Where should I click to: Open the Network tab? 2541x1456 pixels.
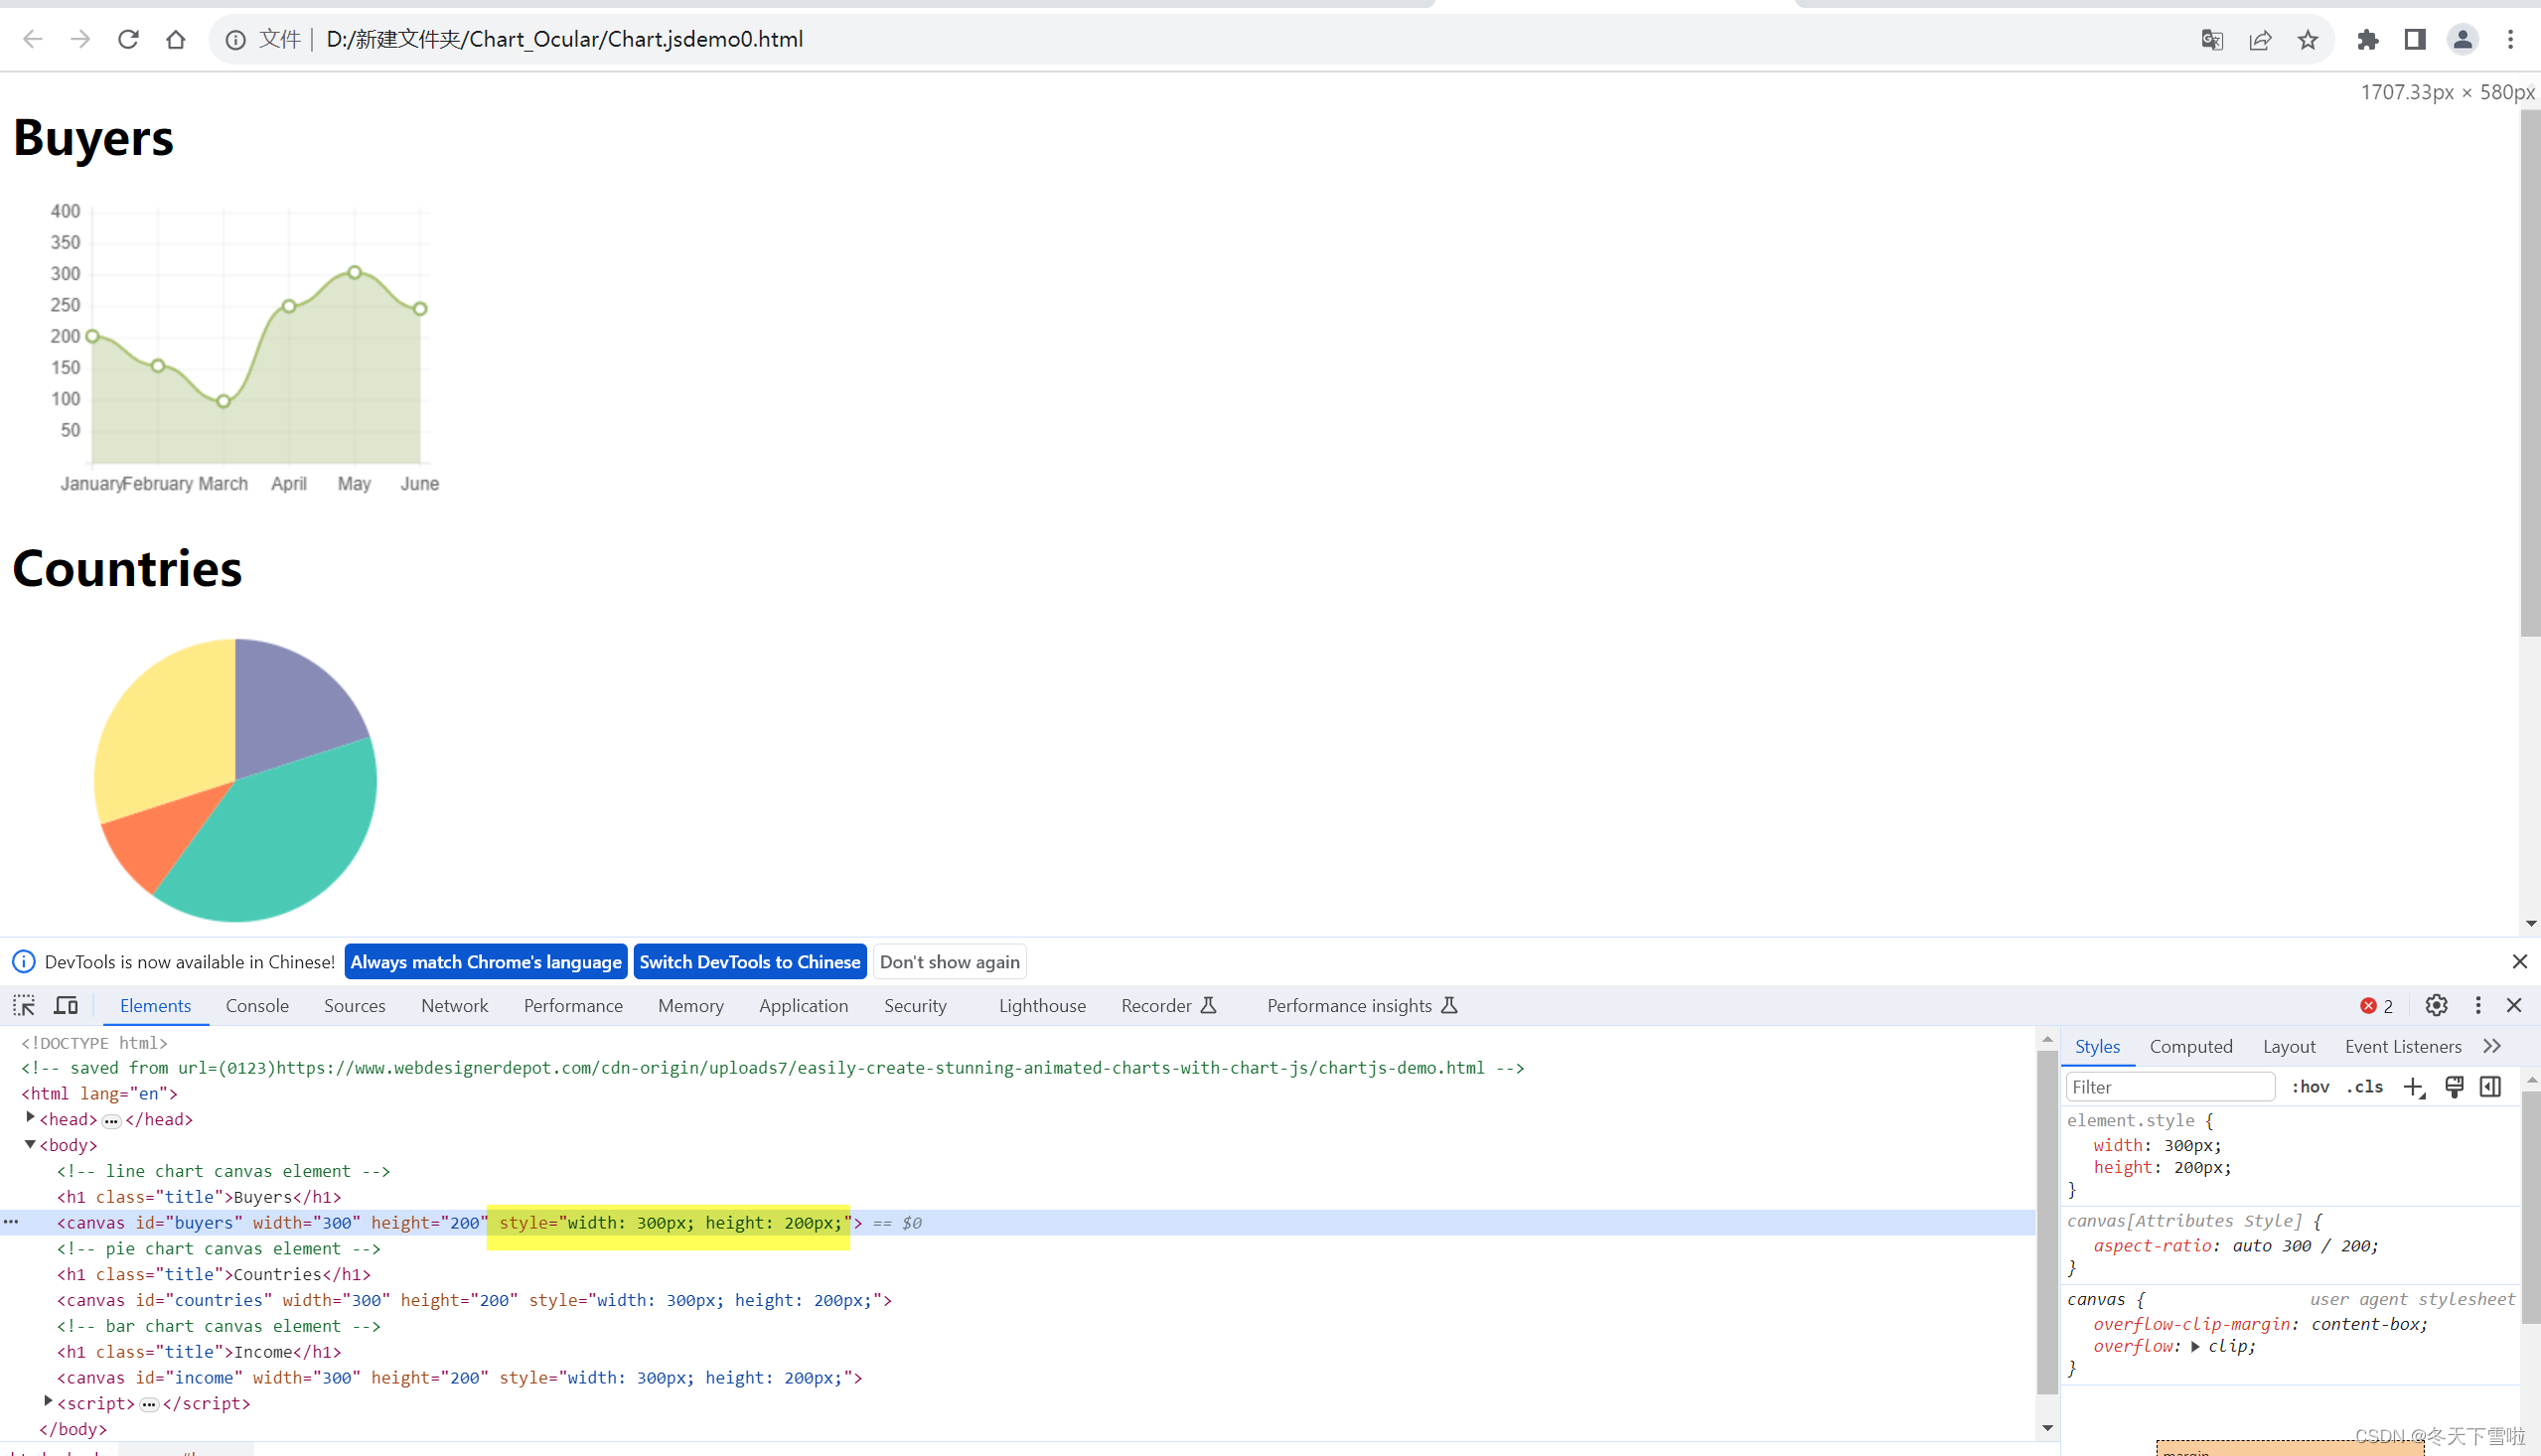pos(454,1006)
